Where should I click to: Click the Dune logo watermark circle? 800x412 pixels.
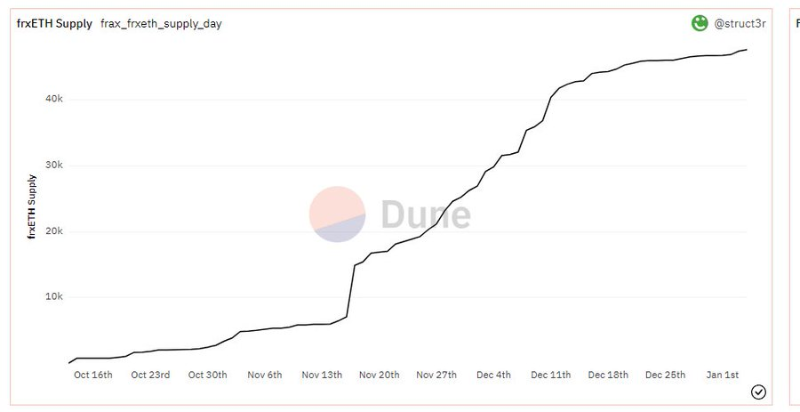pos(337,214)
